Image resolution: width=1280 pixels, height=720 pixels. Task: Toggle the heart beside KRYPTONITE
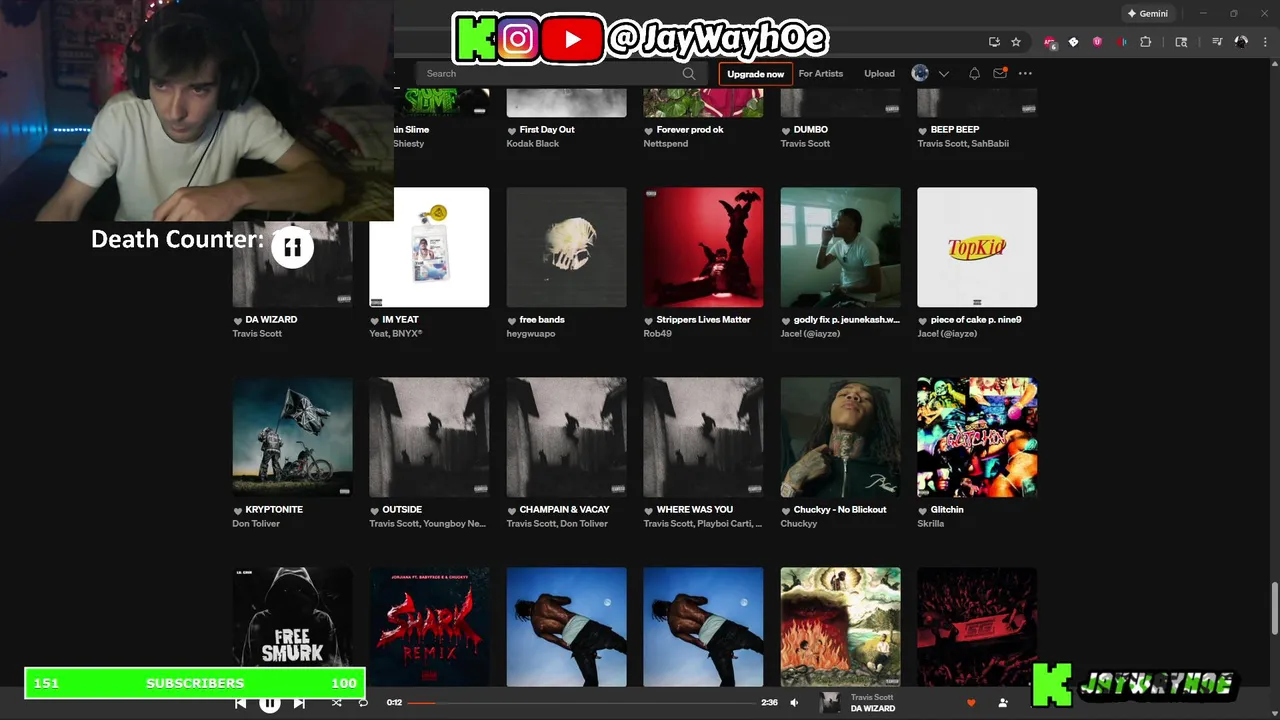pyautogui.click(x=238, y=510)
